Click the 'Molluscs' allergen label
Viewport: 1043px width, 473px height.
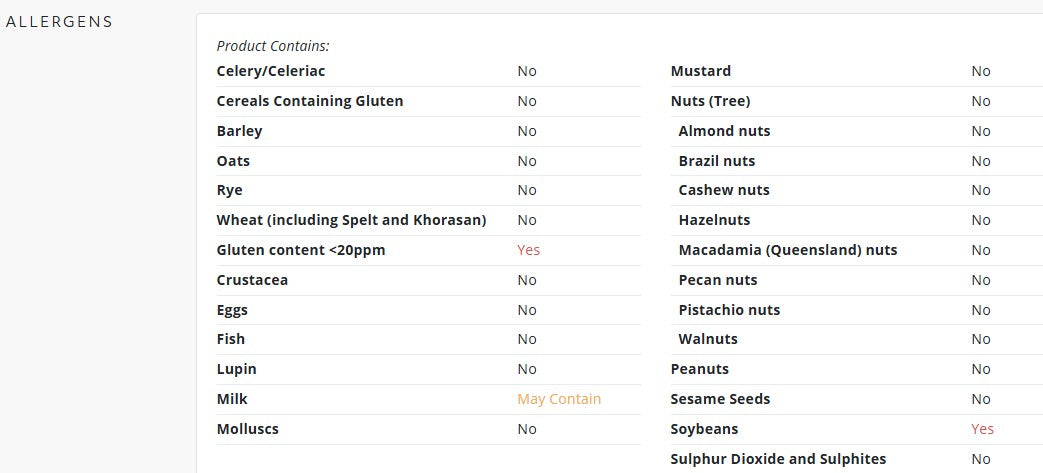click(247, 429)
